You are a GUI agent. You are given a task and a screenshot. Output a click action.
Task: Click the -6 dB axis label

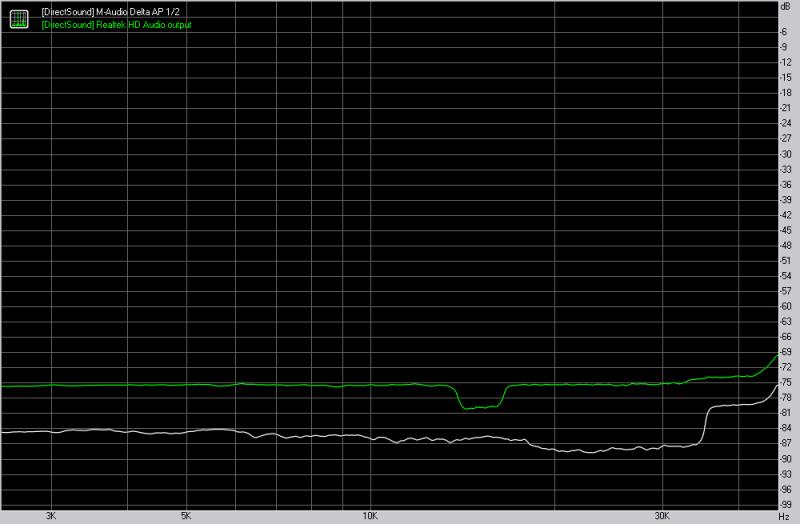tap(786, 32)
